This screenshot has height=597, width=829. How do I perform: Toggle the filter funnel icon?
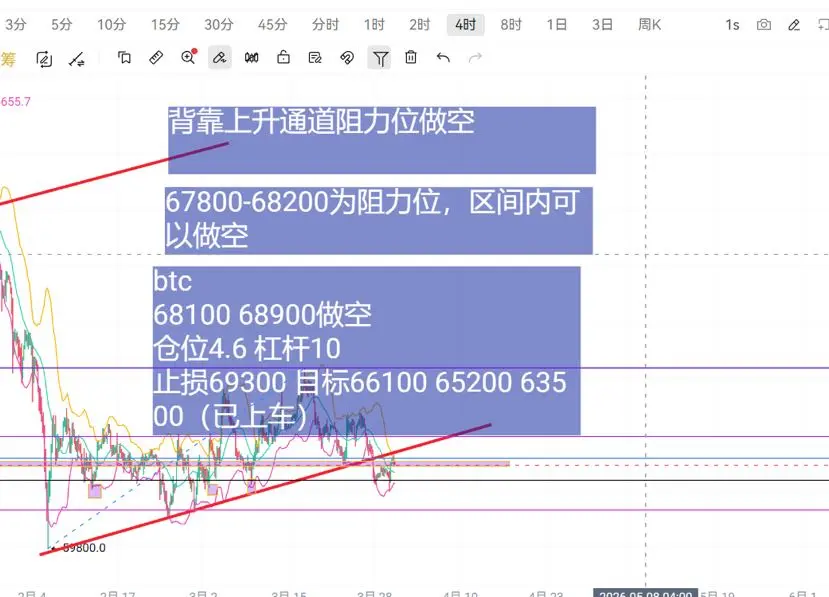point(380,58)
